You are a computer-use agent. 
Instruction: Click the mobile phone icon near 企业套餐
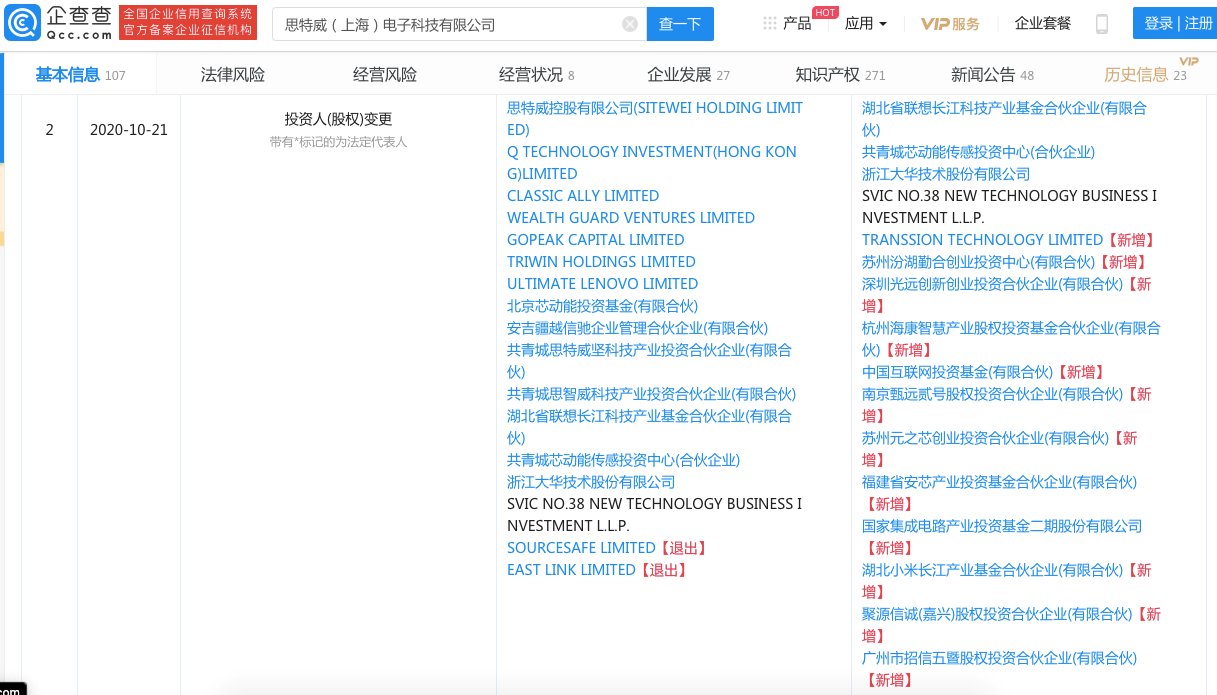point(1101,23)
